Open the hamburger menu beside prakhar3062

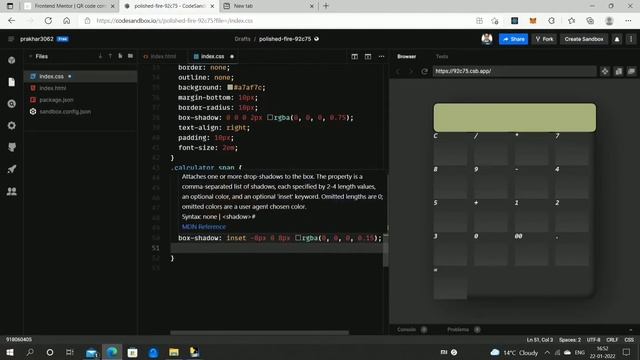11,39
